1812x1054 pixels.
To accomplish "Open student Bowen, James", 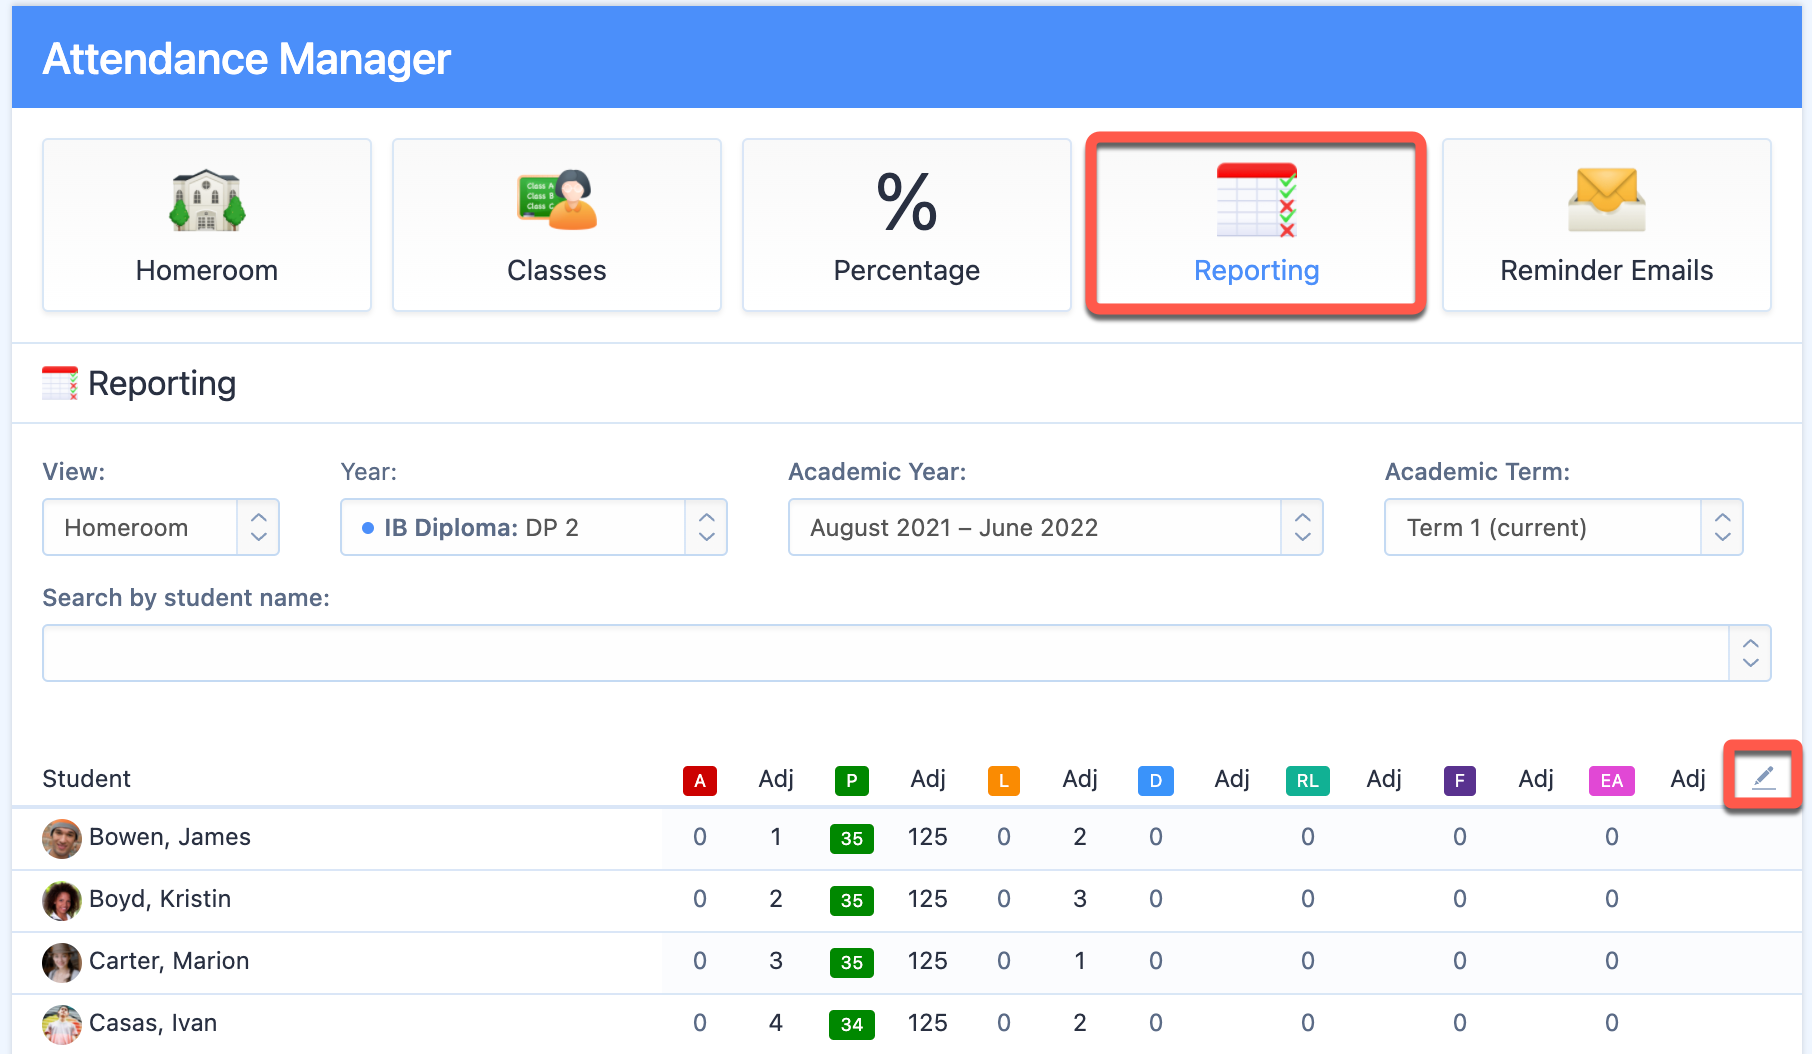I will point(169,837).
